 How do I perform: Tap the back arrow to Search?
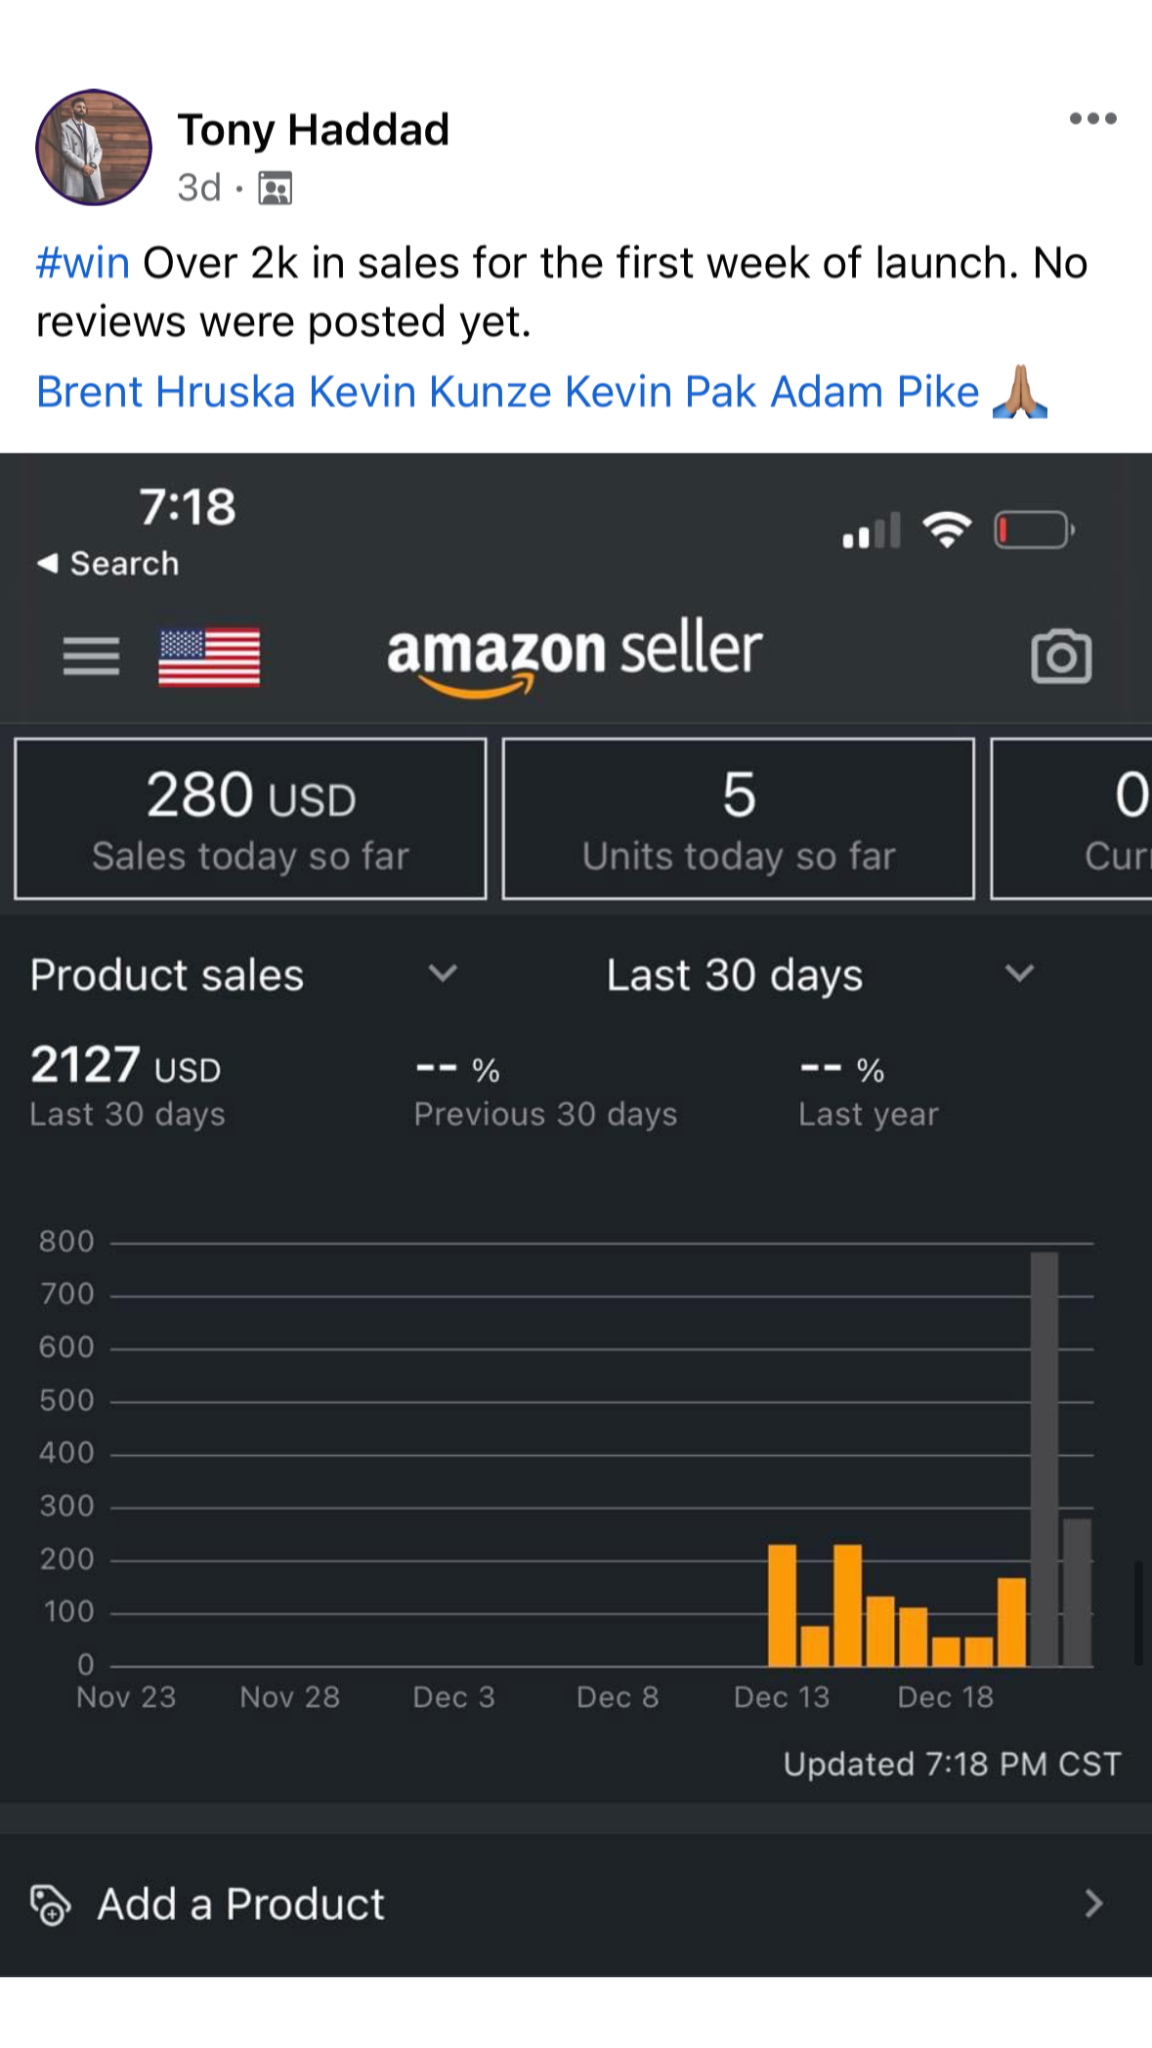coord(48,564)
